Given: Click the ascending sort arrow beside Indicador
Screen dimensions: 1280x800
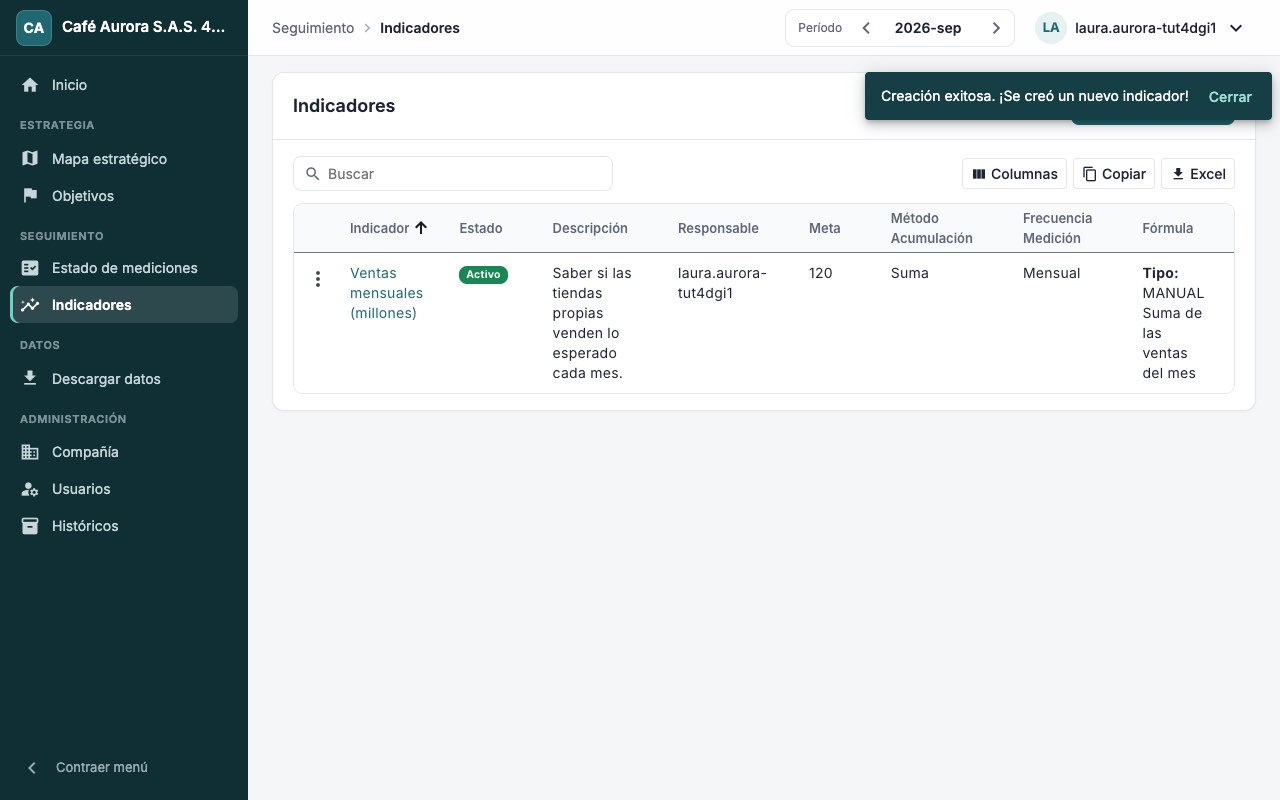Looking at the screenshot, I should coord(421,228).
